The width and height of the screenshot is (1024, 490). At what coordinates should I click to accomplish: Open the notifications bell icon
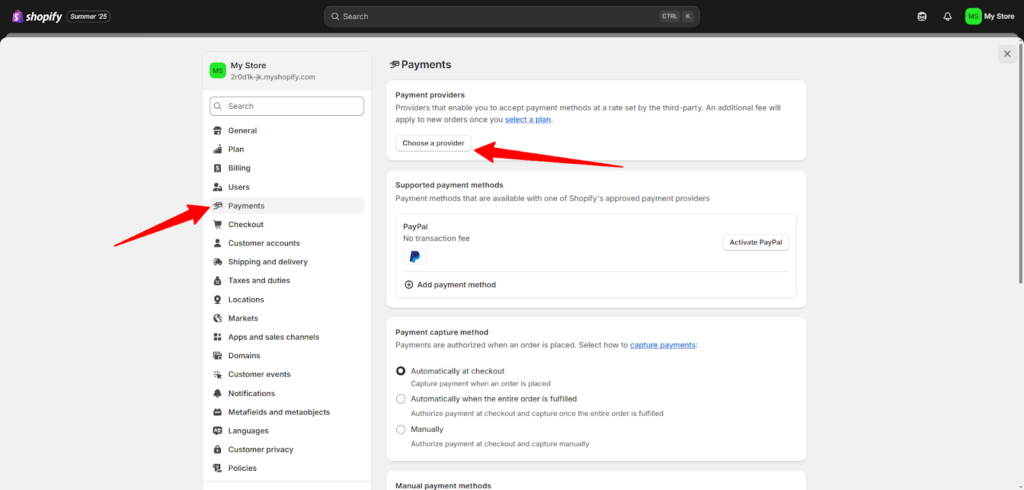[947, 16]
